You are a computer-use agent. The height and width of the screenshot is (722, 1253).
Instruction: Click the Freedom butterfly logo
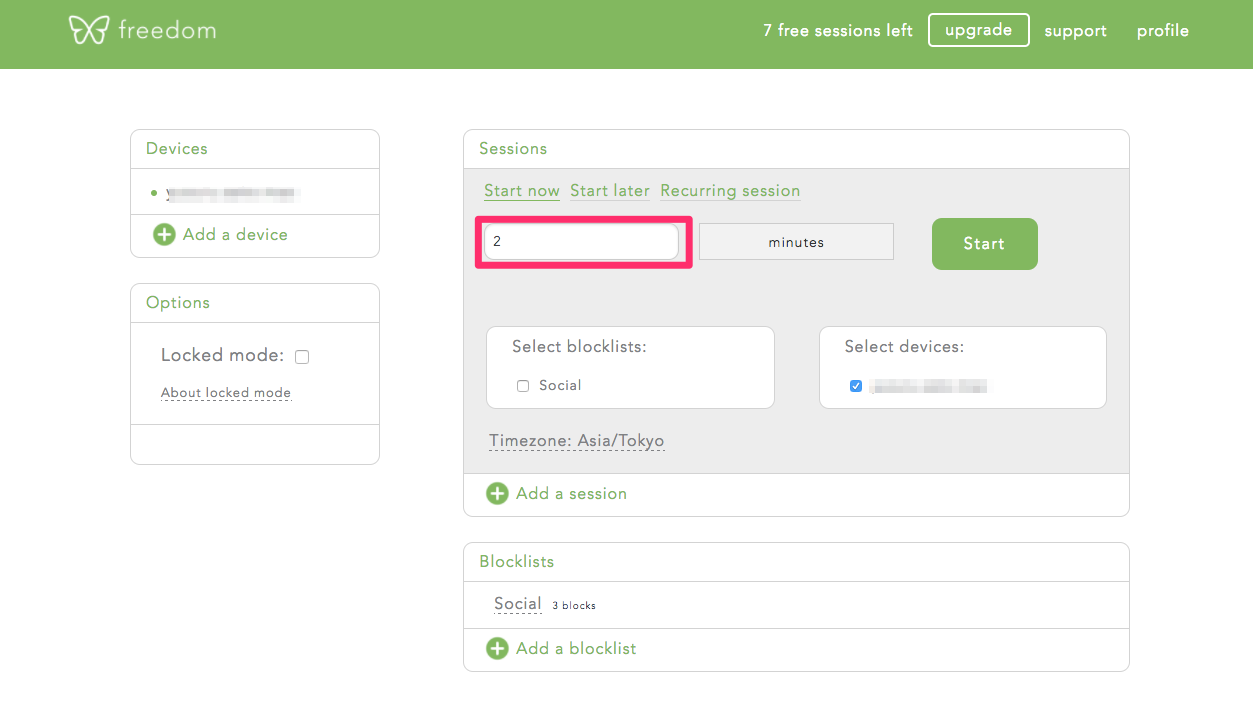coord(88,30)
